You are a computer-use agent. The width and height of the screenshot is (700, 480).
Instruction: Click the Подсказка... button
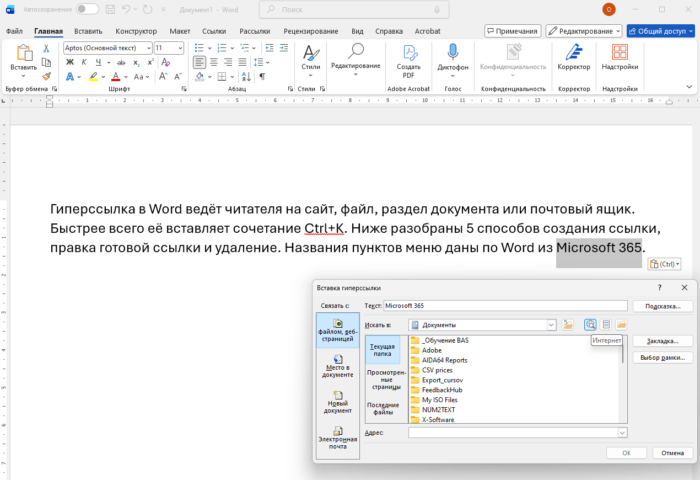662,306
